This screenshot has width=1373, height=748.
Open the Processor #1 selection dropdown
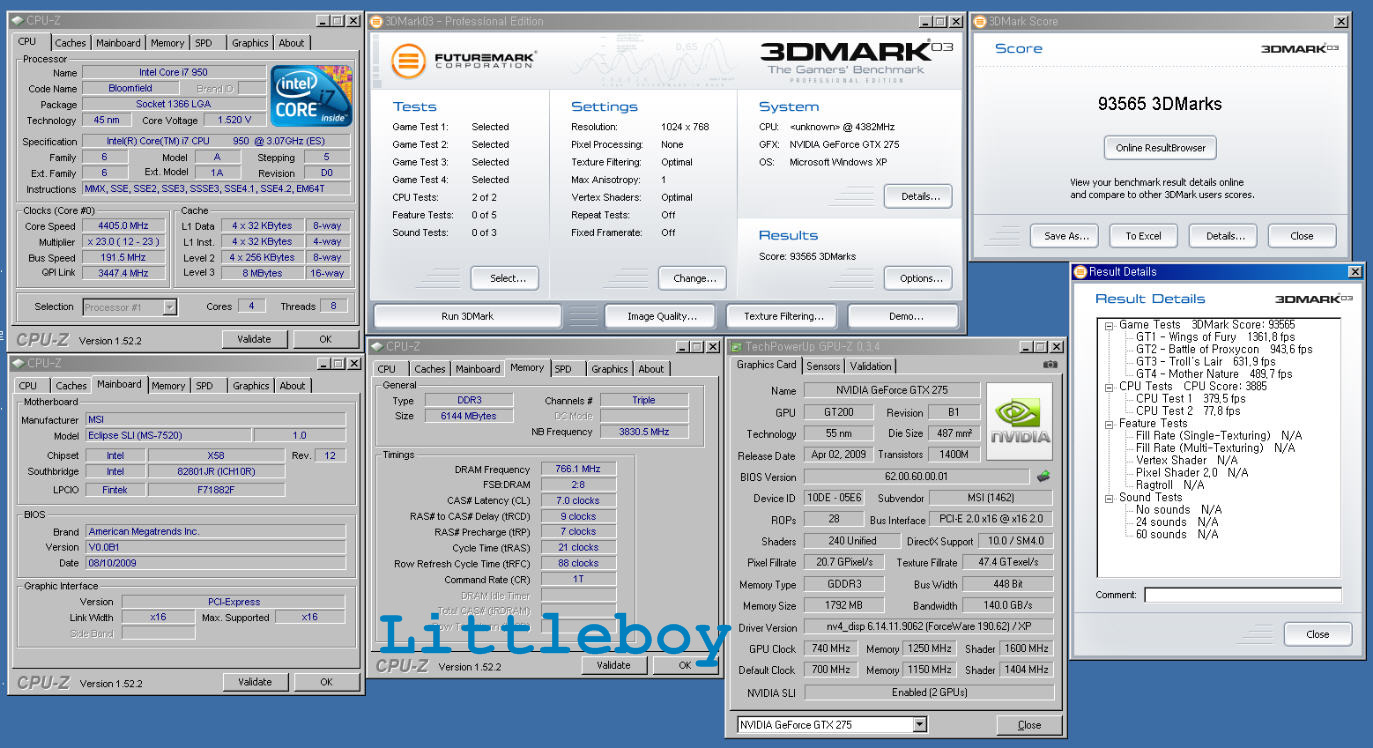pos(169,307)
